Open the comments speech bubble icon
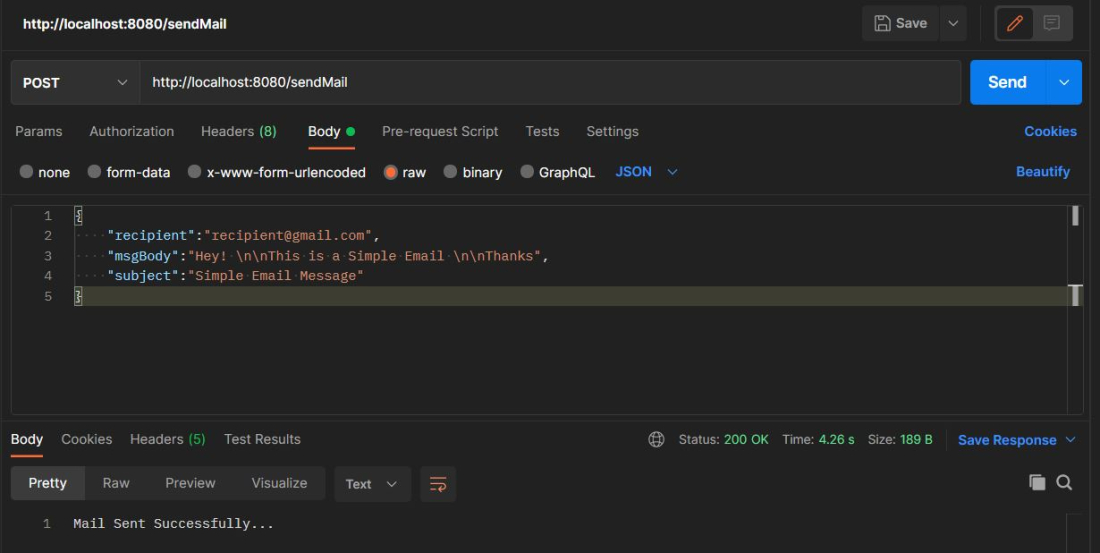This screenshot has width=1100, height=553. click(1052, 23)
